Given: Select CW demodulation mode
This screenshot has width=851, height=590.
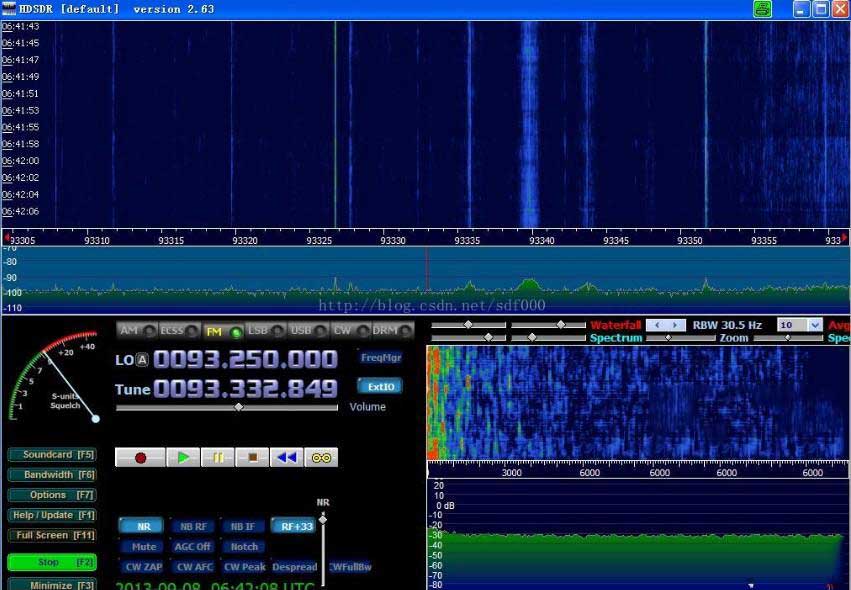Looking at the screenshot, I should point(351,331).
